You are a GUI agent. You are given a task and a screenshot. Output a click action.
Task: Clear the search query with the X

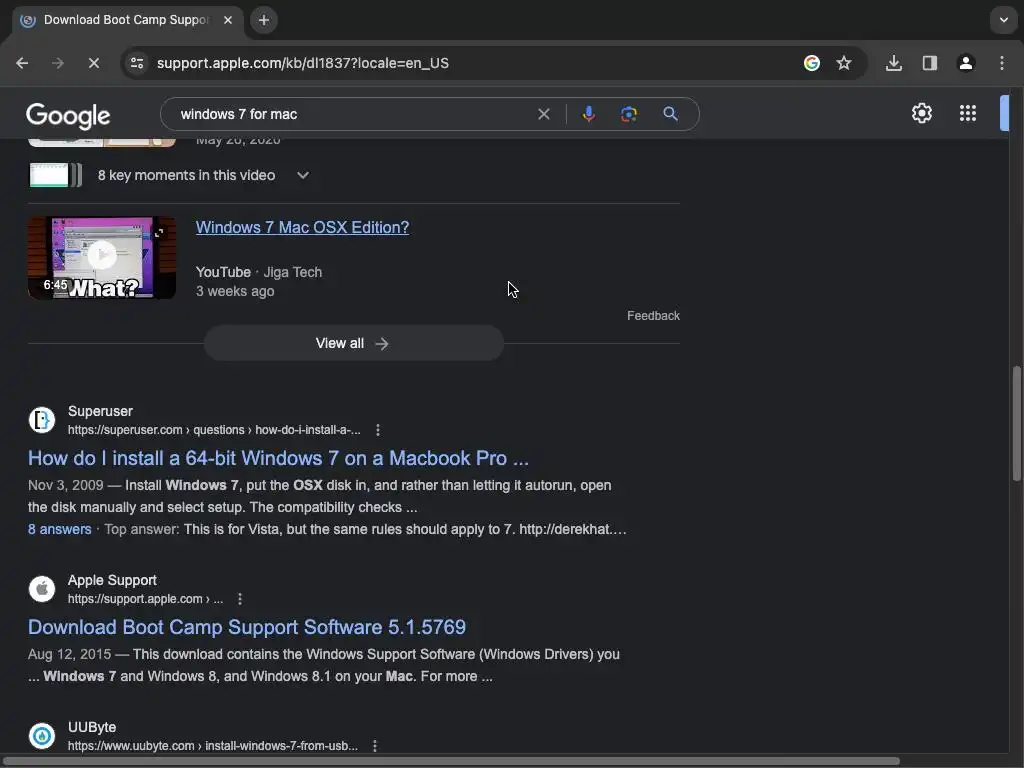[x=543, y=114]
